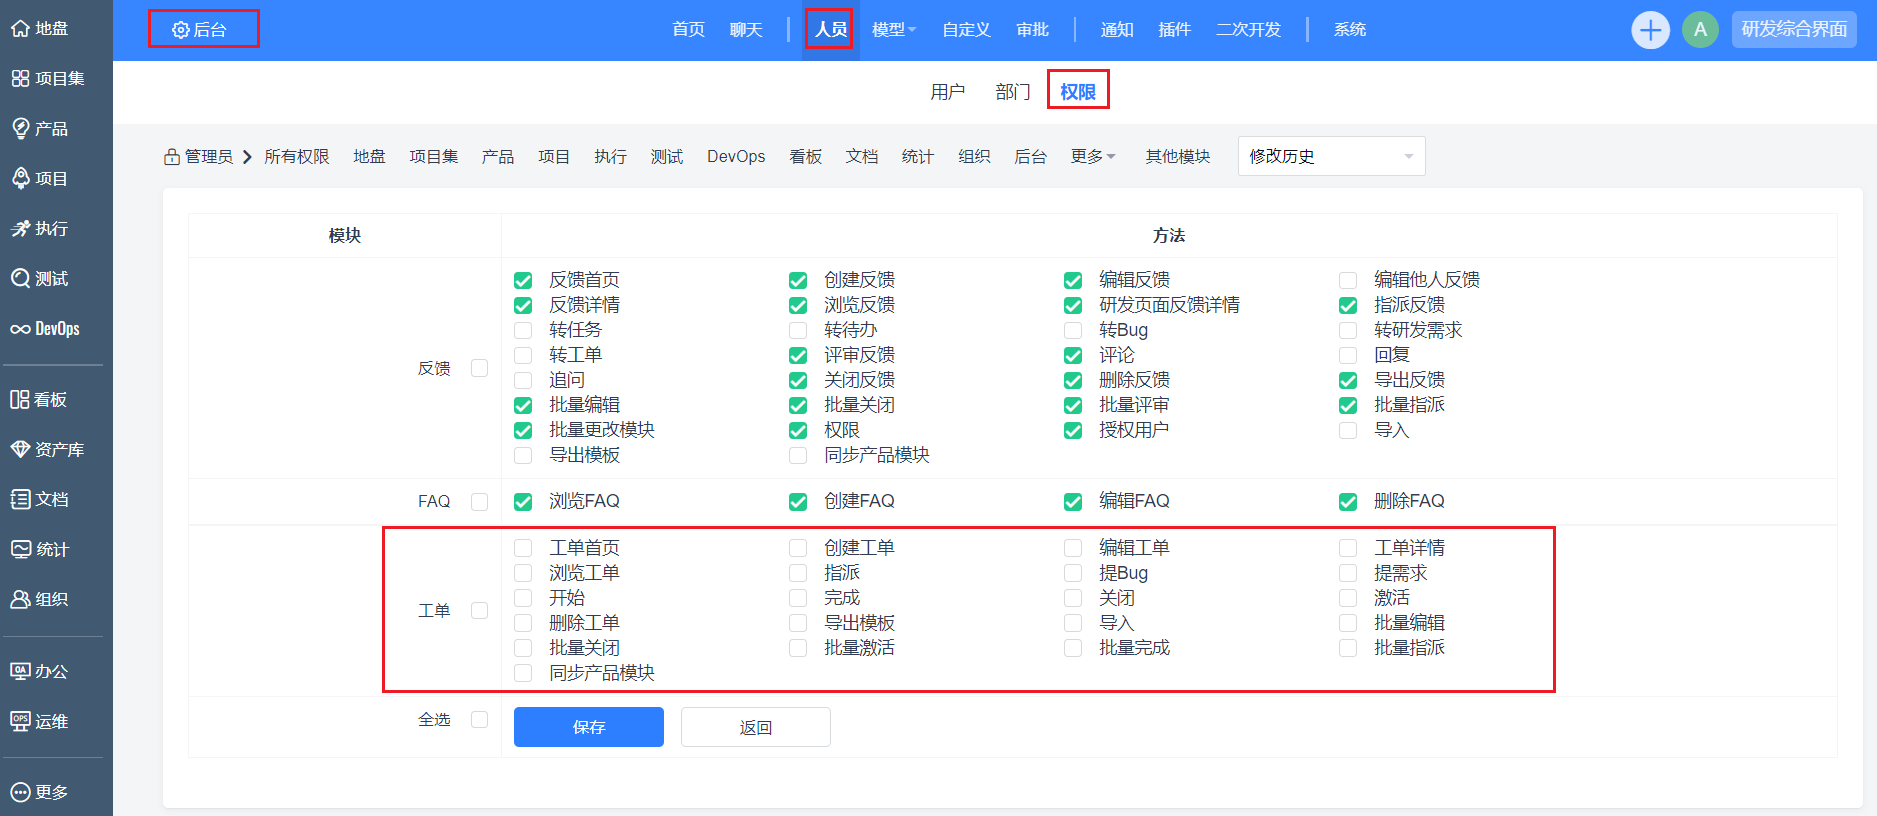The width and height of the screenshot is (1877, 816).
Task: Go to 产品 in the sidebar
Action: pyautogui.click(x=40, y=129)
